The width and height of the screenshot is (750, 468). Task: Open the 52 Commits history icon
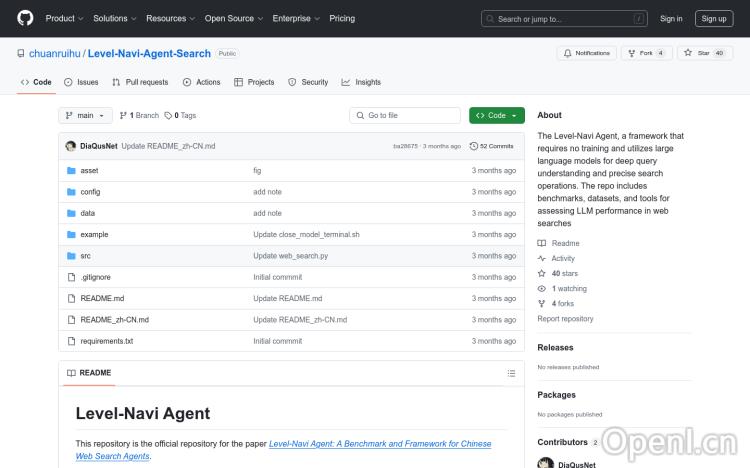point(474,146)
